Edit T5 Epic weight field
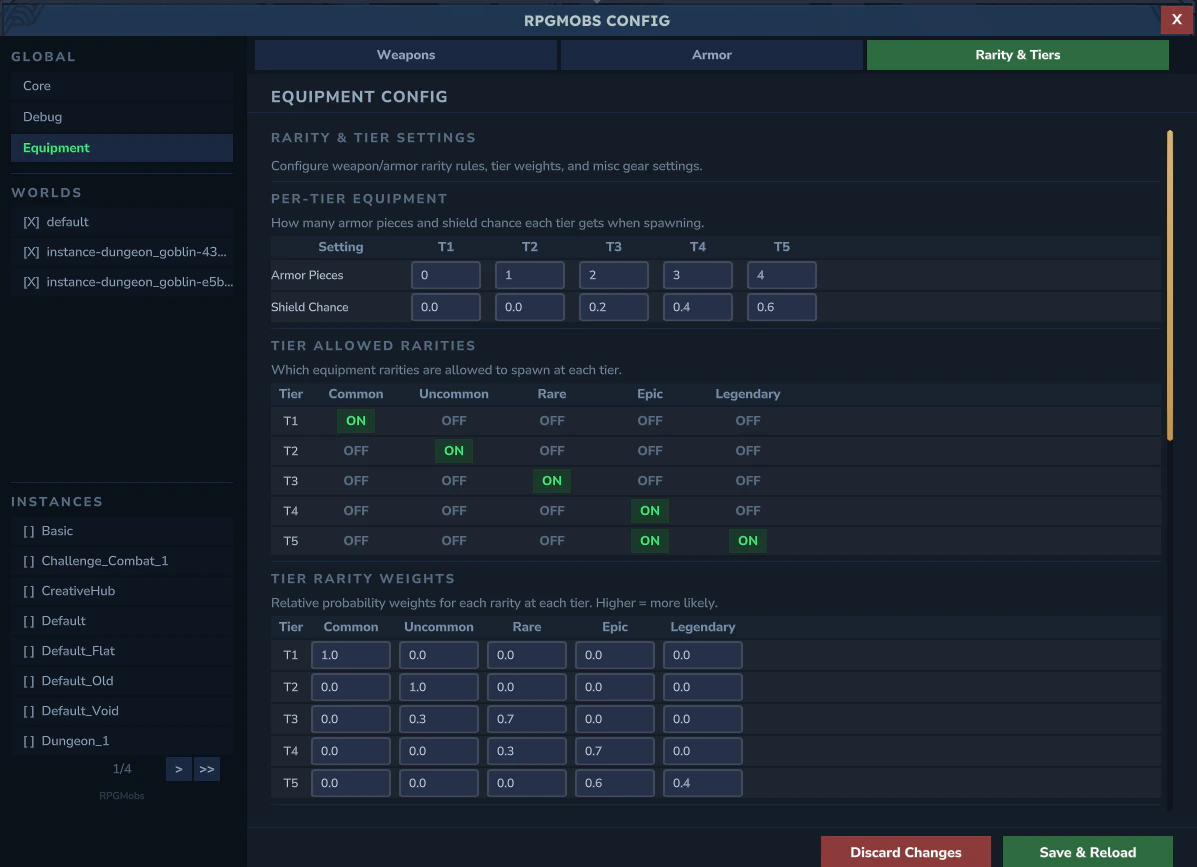 (x=615, y=783)
